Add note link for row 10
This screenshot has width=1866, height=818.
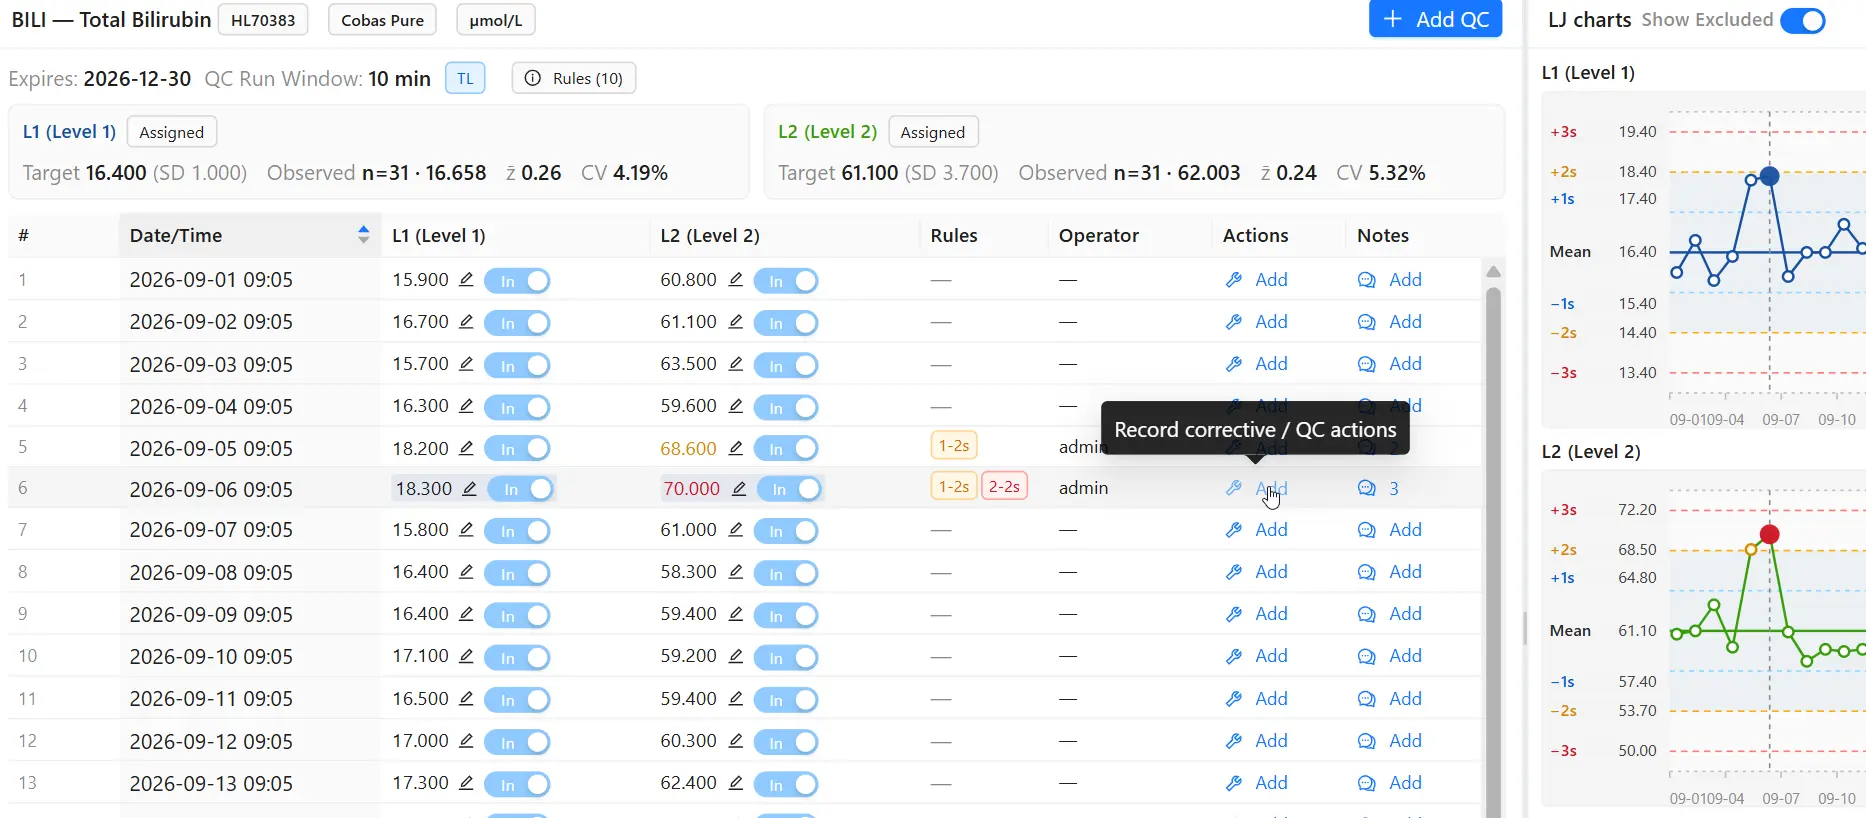pyautogui.click(x=1405, y=656)
